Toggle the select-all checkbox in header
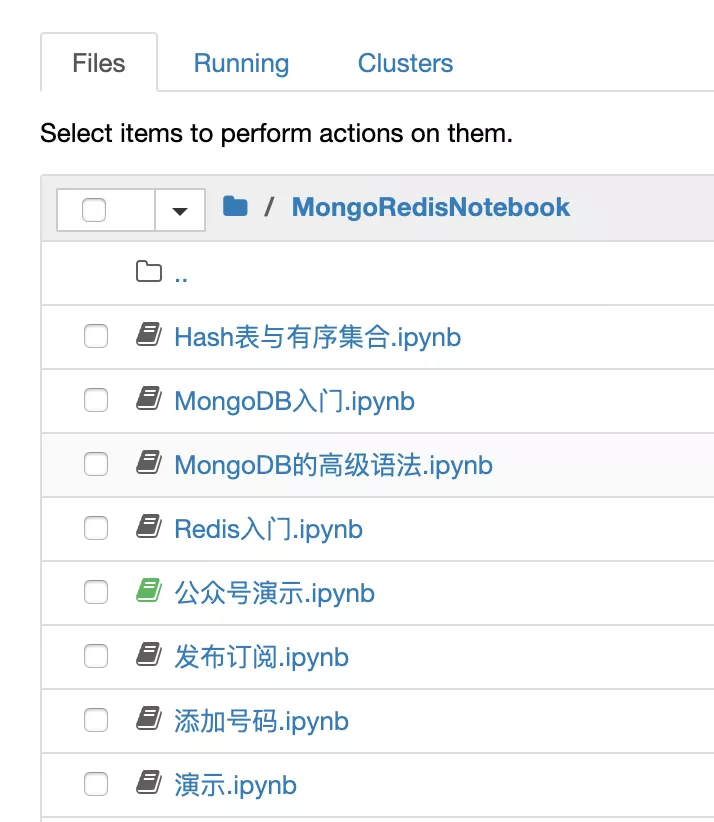Image resolution: width=714 pixels, height=822 pixels. (94, 210)
